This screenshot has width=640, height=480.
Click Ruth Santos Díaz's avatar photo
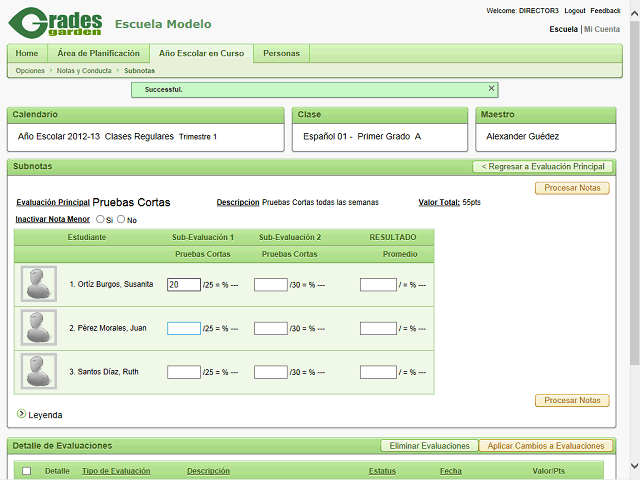click(x=39, y=372)
